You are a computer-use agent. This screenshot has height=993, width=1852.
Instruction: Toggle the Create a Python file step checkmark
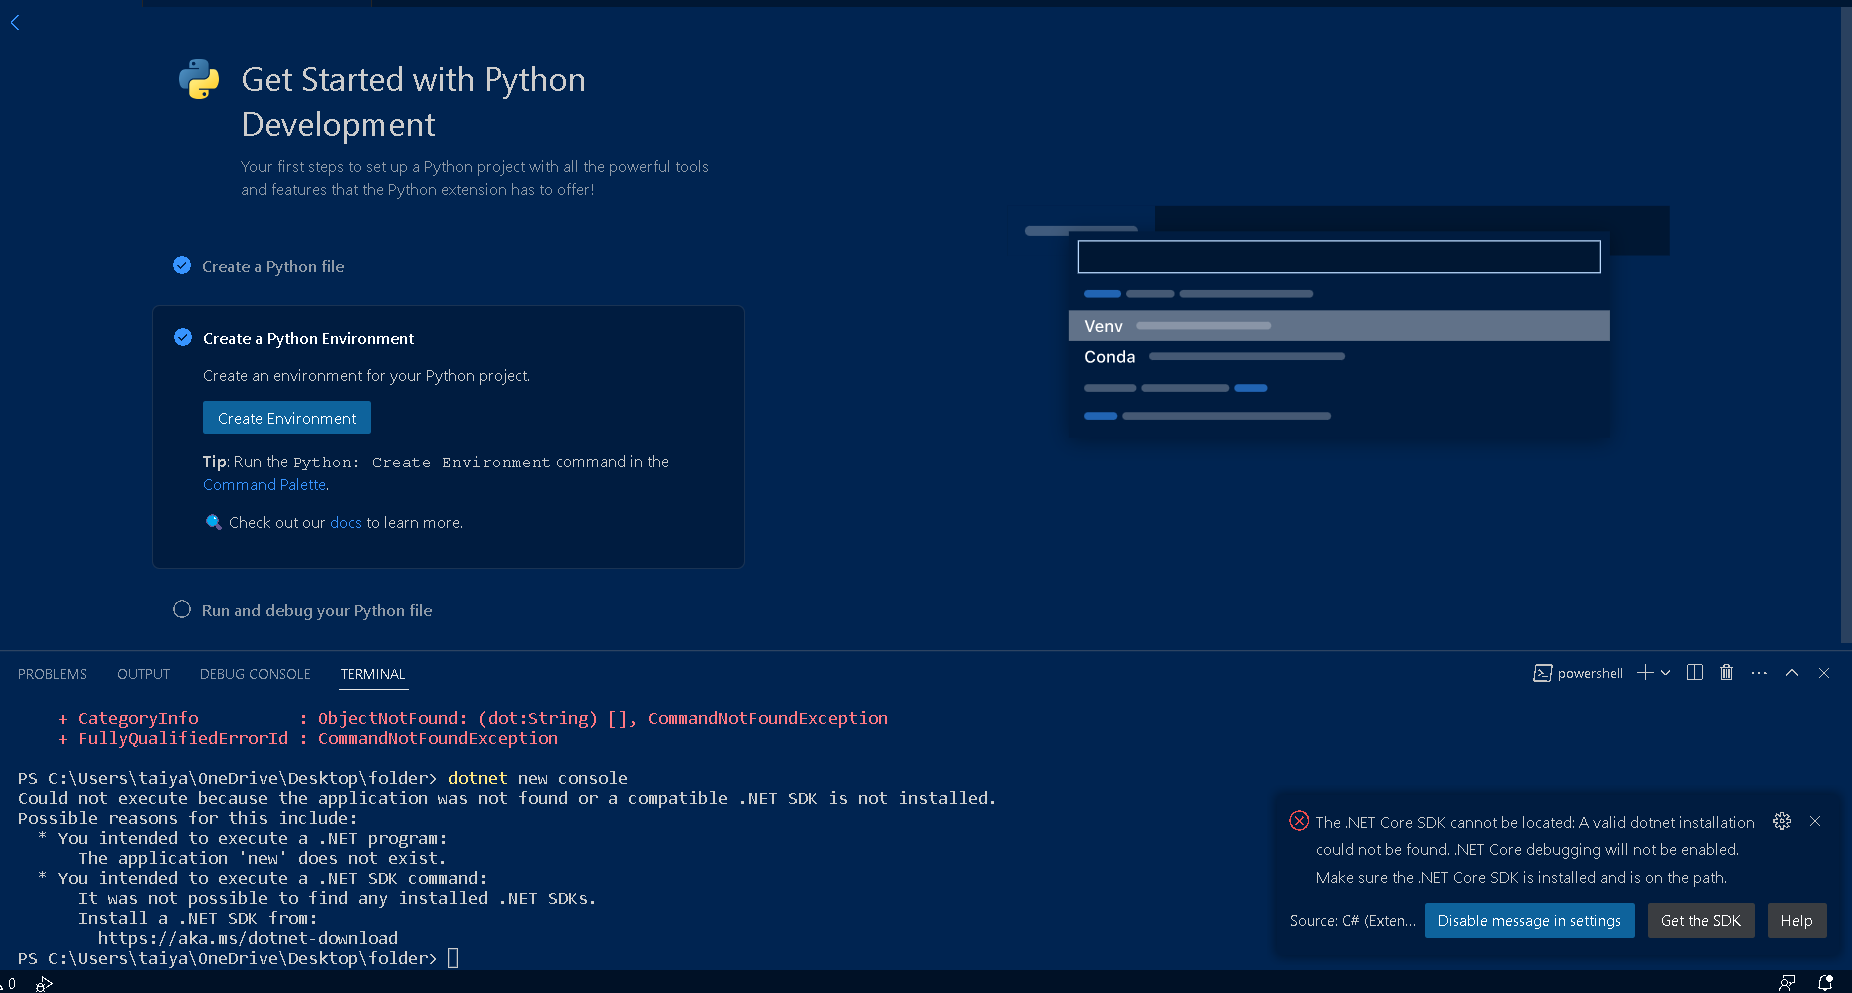(181, 265)
